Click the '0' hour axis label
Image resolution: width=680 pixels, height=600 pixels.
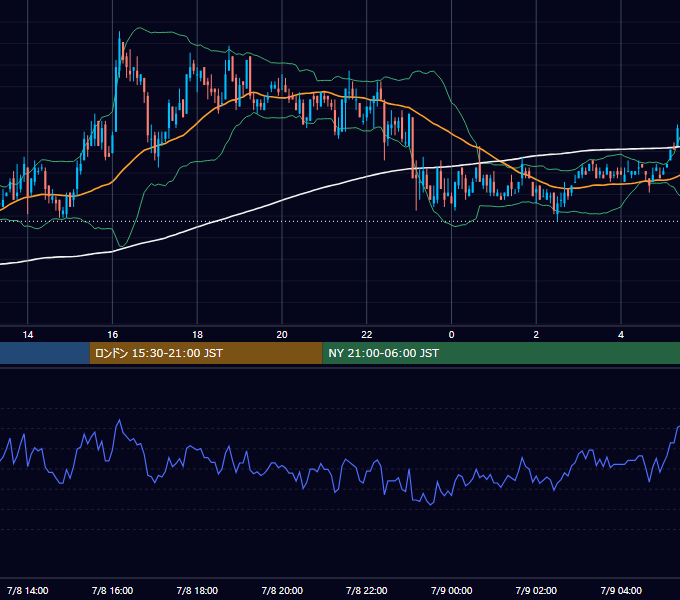(451, 335)
